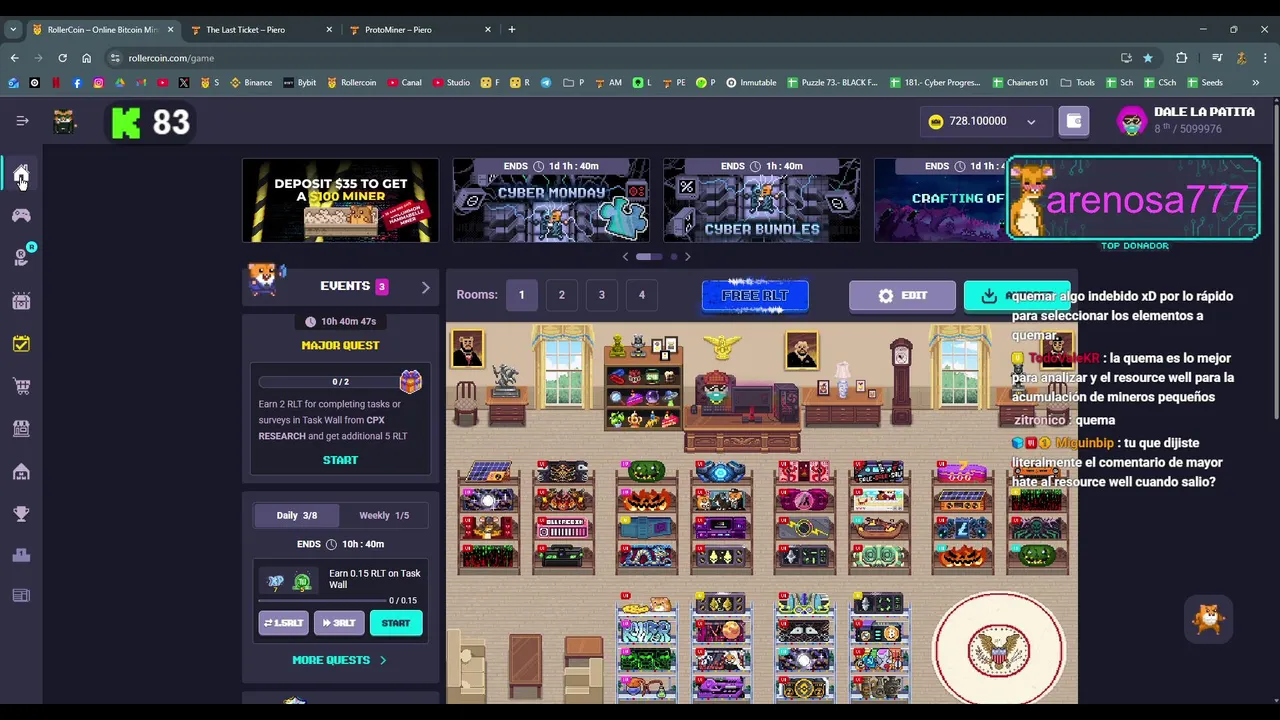Select the Weekly 1/5 quests tab
The width and height of the screenshot is (1280, 720).
(x=384, y=515)
